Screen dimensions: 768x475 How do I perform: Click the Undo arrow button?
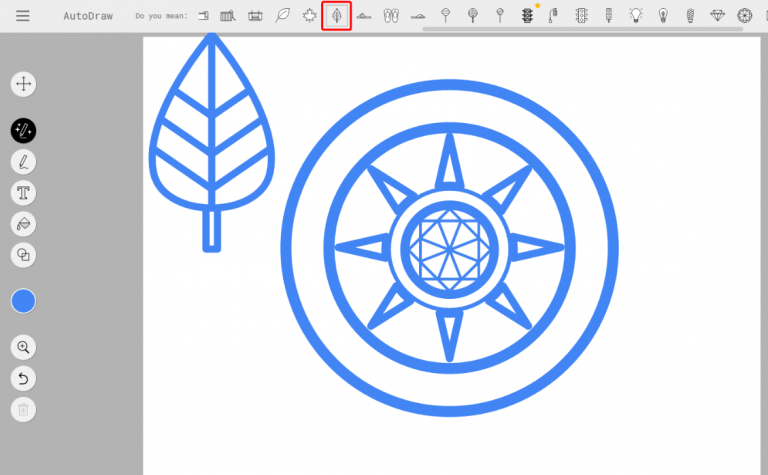point(23,378)
